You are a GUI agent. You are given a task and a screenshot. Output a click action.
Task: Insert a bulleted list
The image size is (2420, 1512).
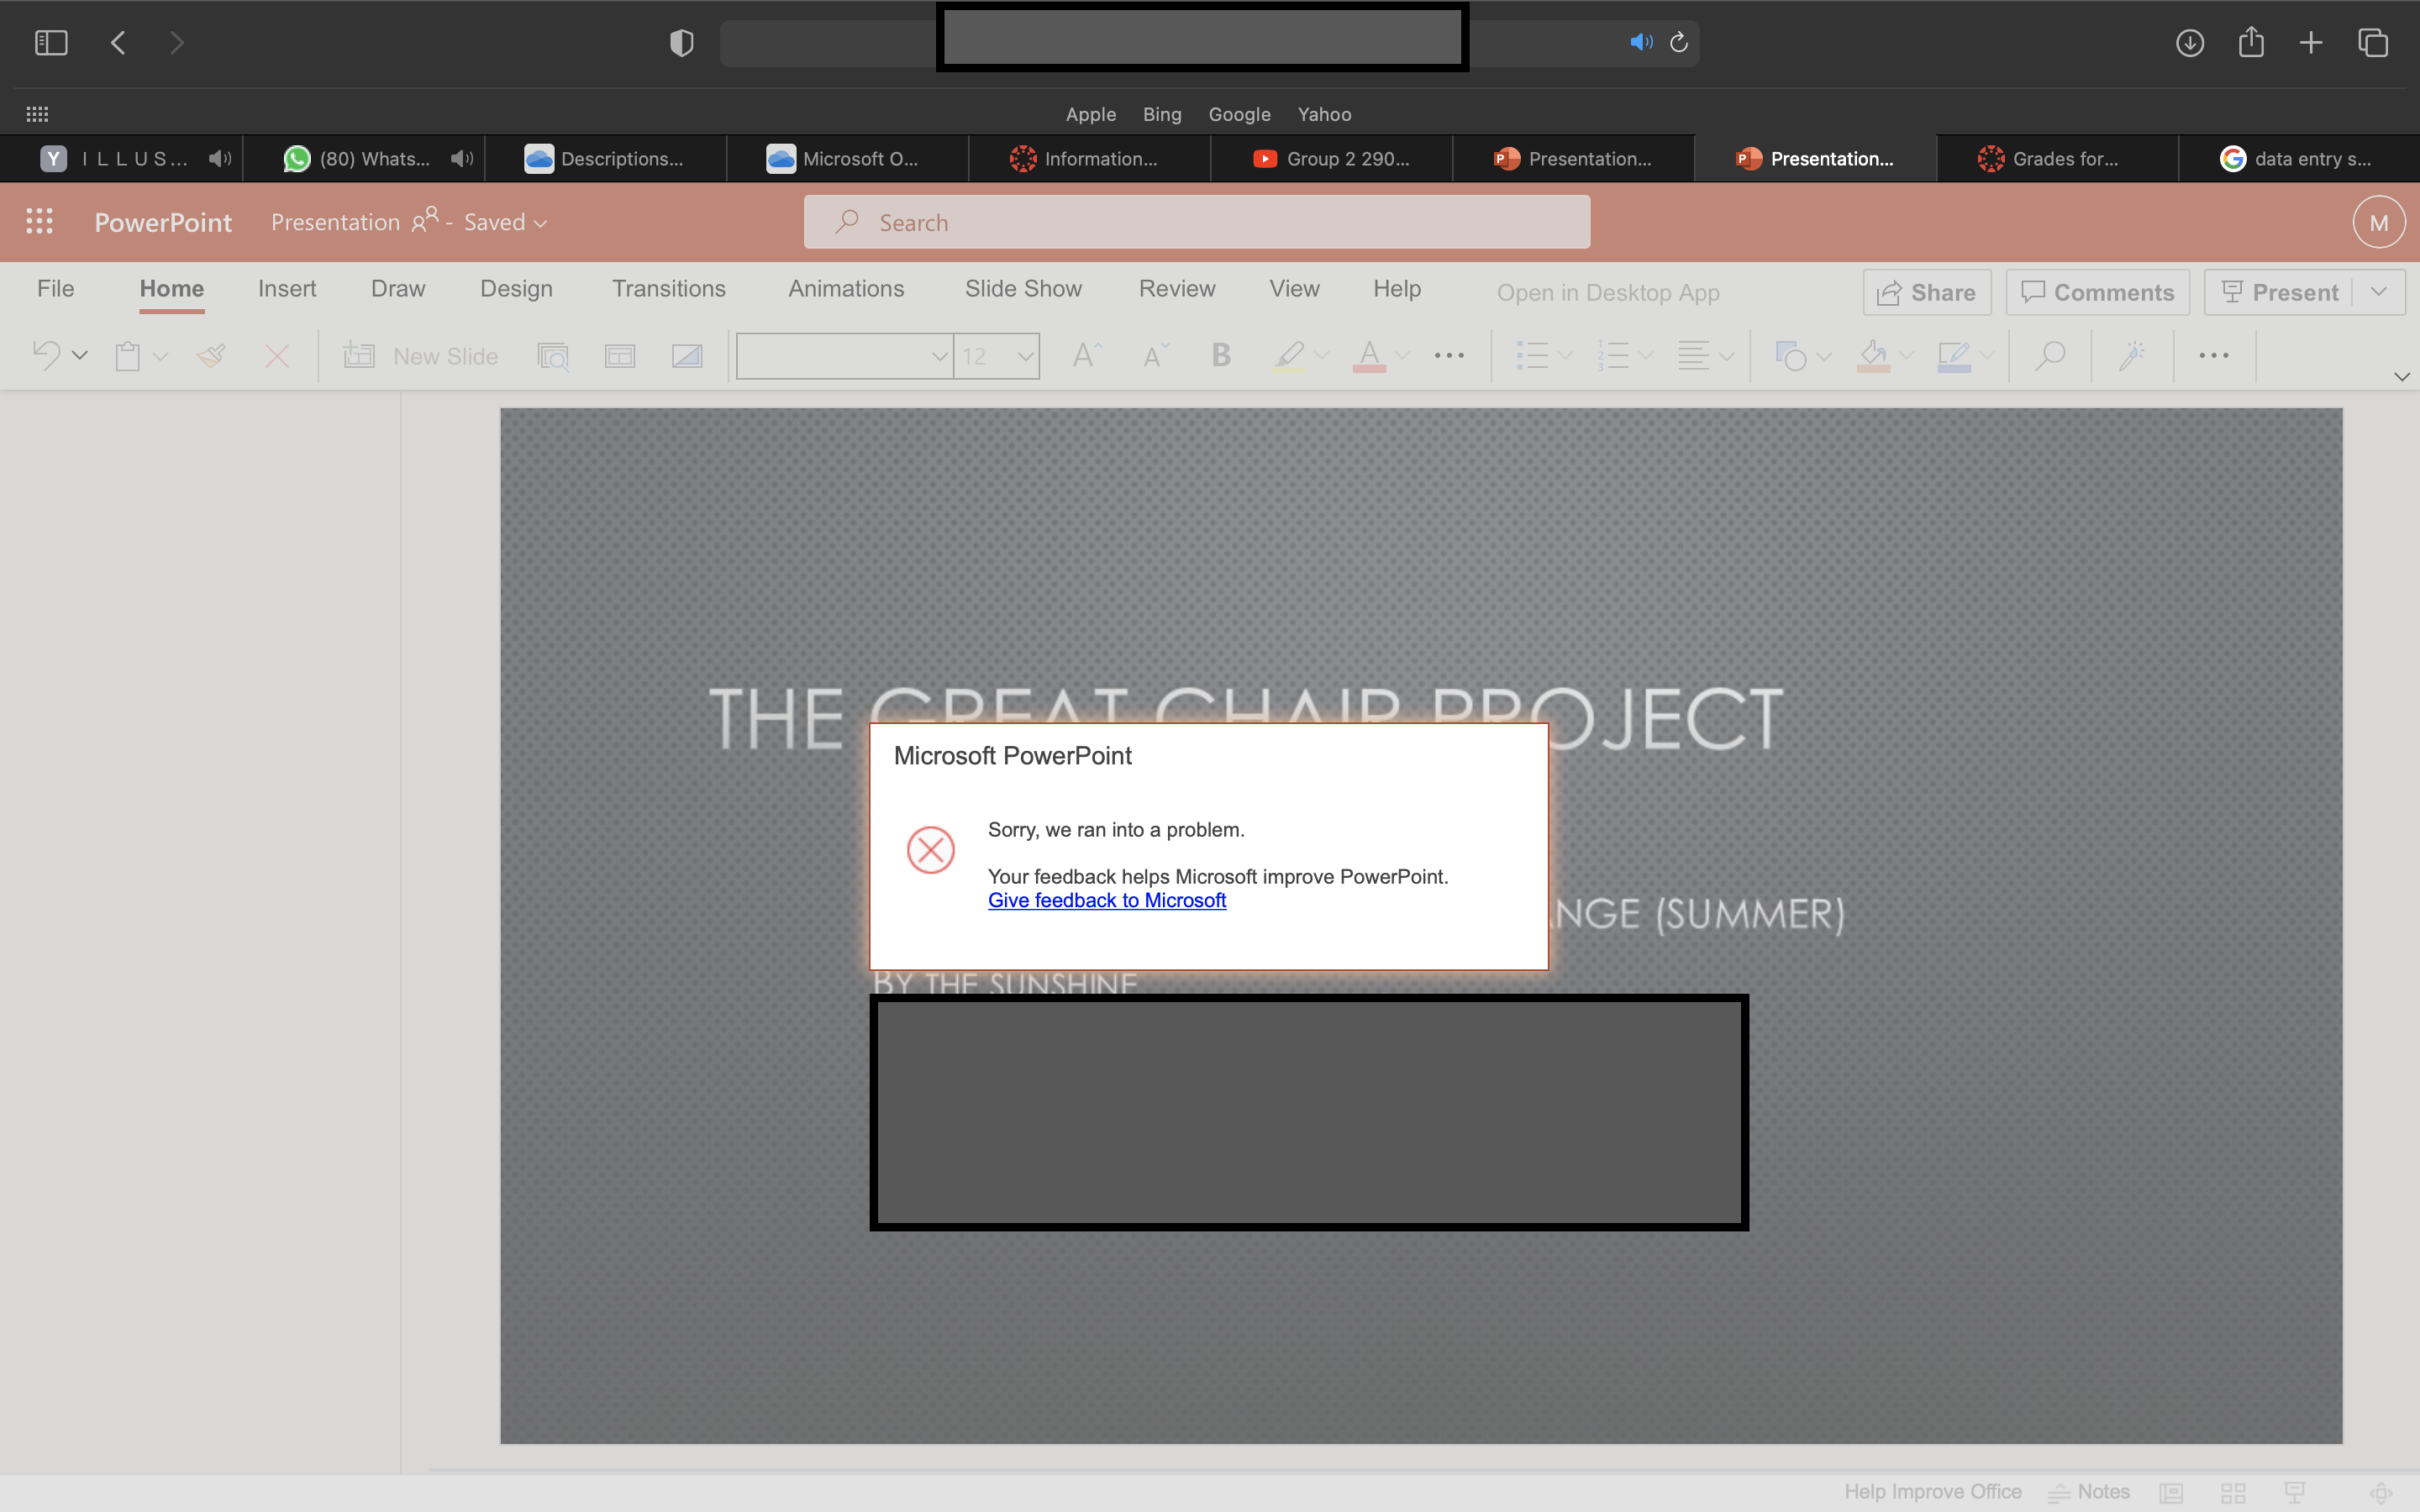(1532, 355)
